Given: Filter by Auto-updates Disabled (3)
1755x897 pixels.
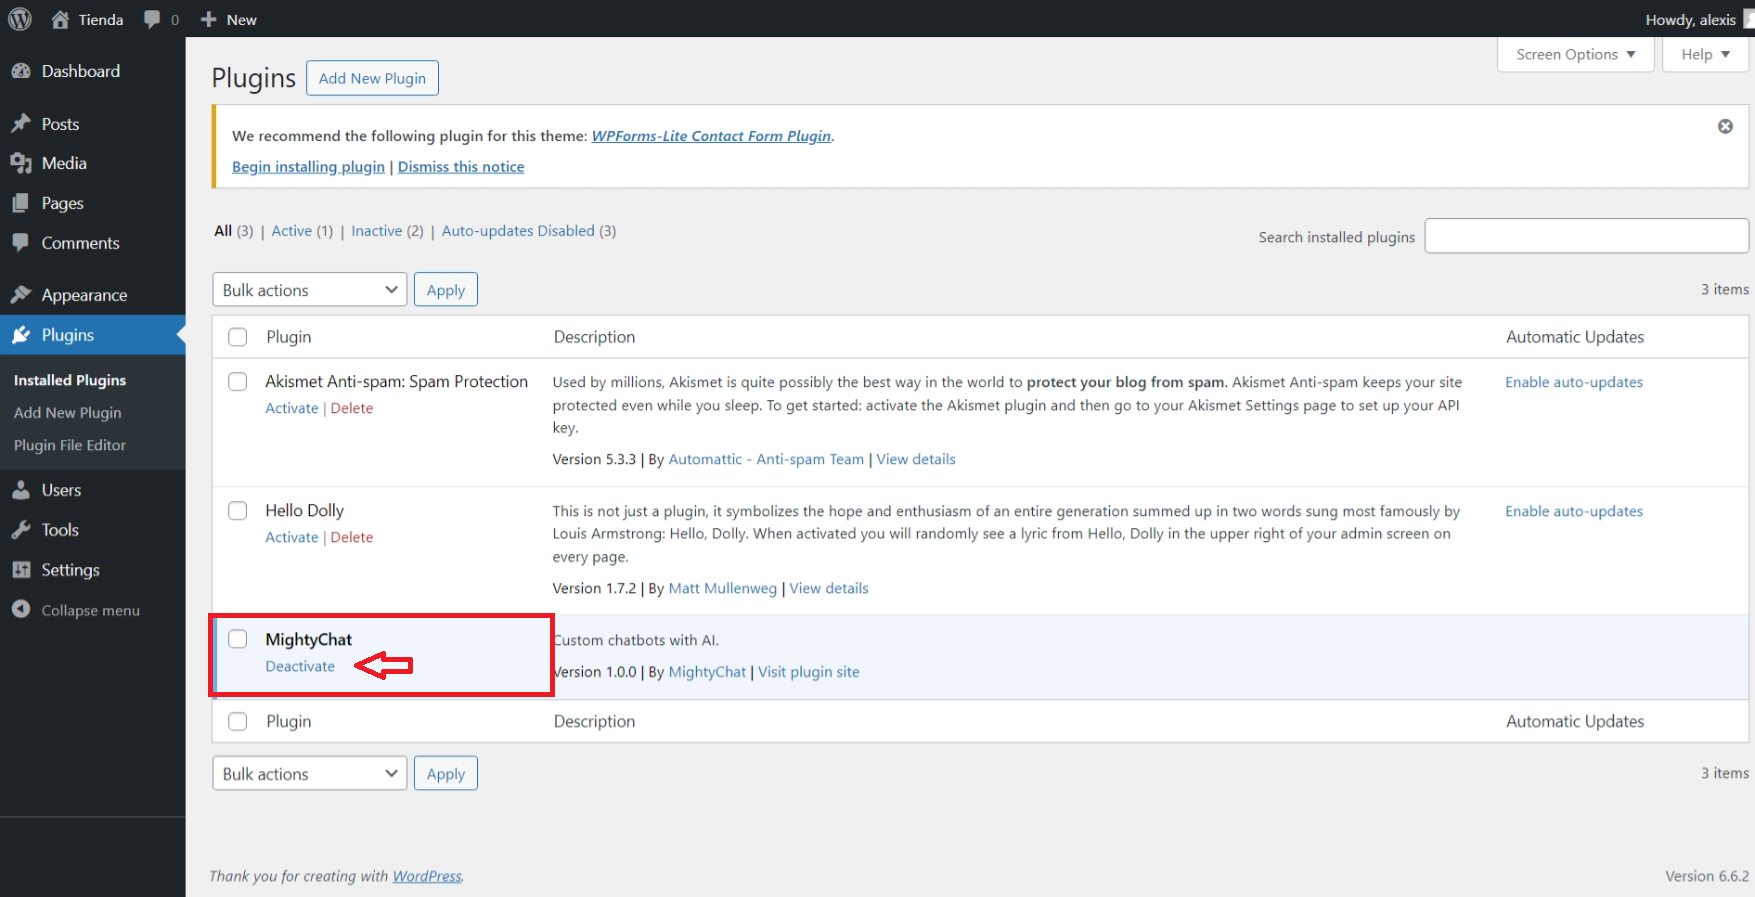Looking at the screenshot, I should tap(529, 231).
